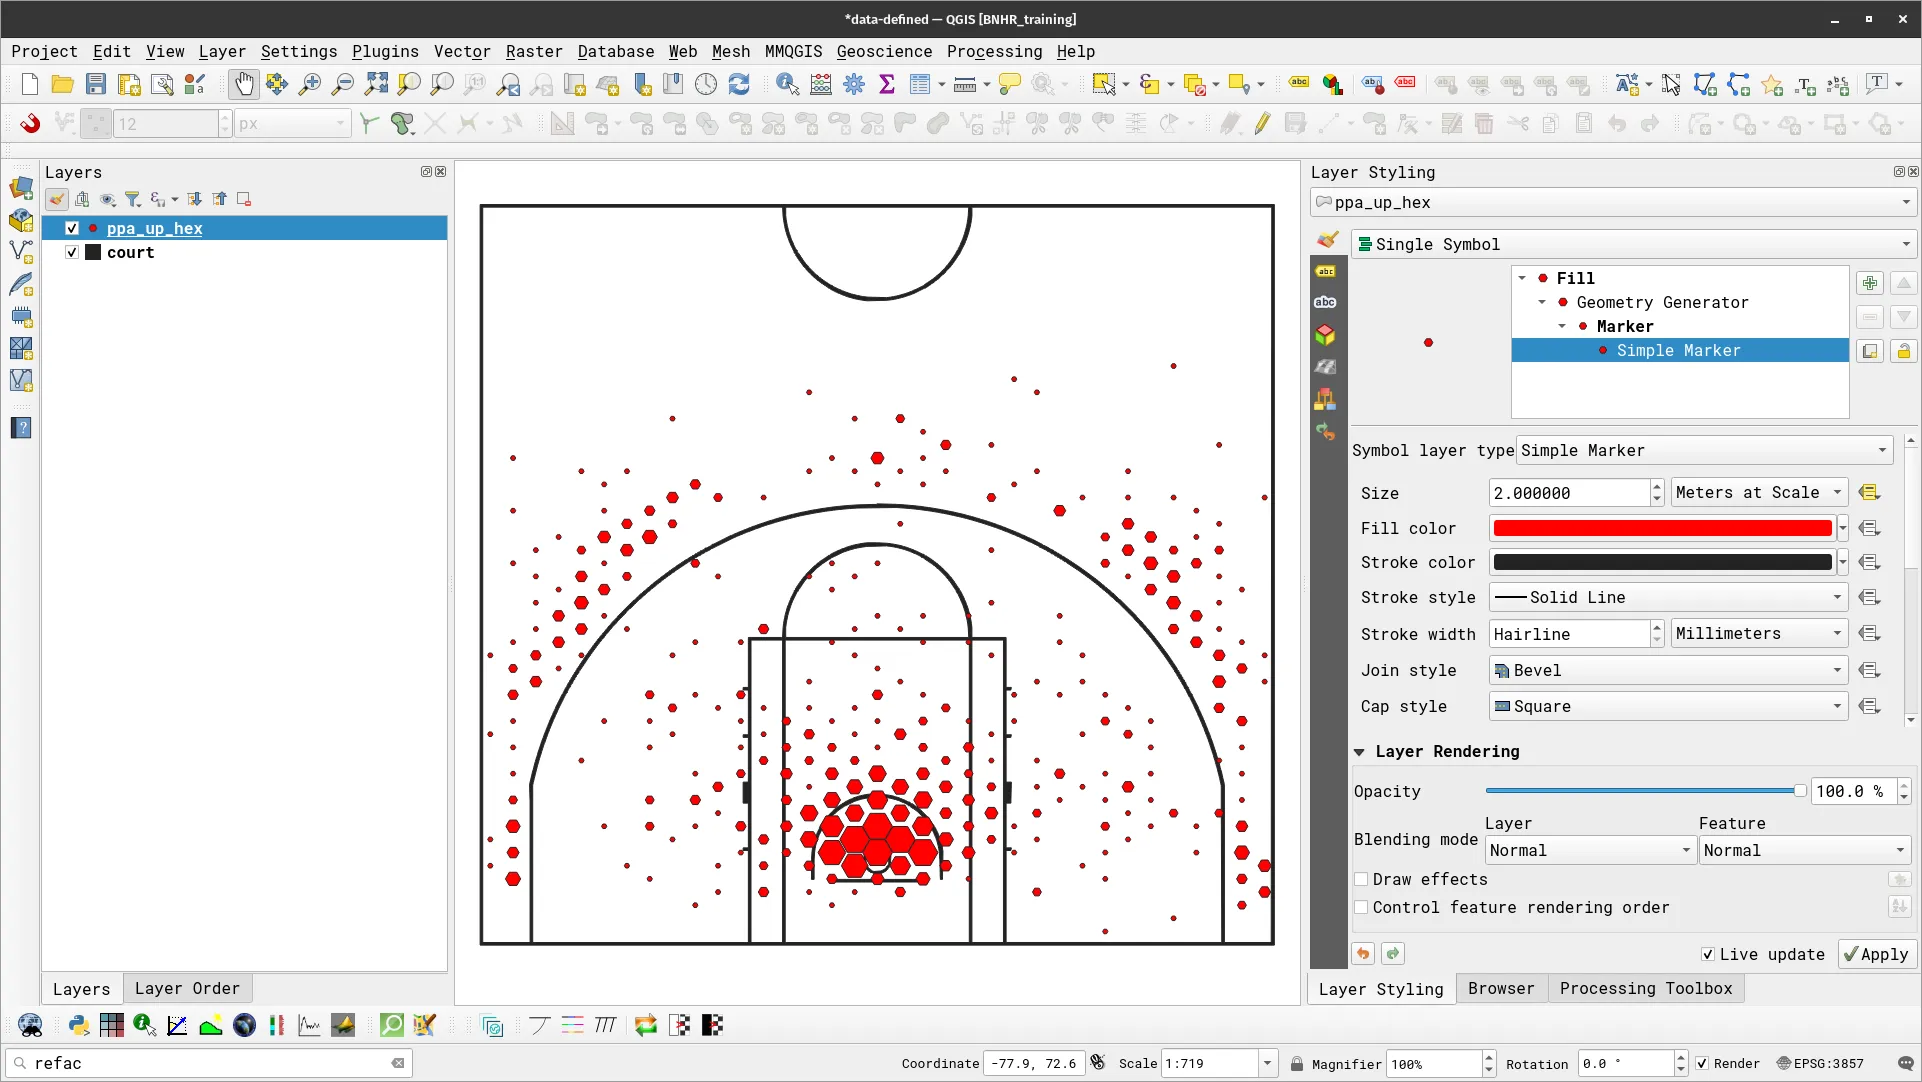The height and width of the screenshot is (1082, 1922).
Task: Open the Vector menu
Action: 461,51
